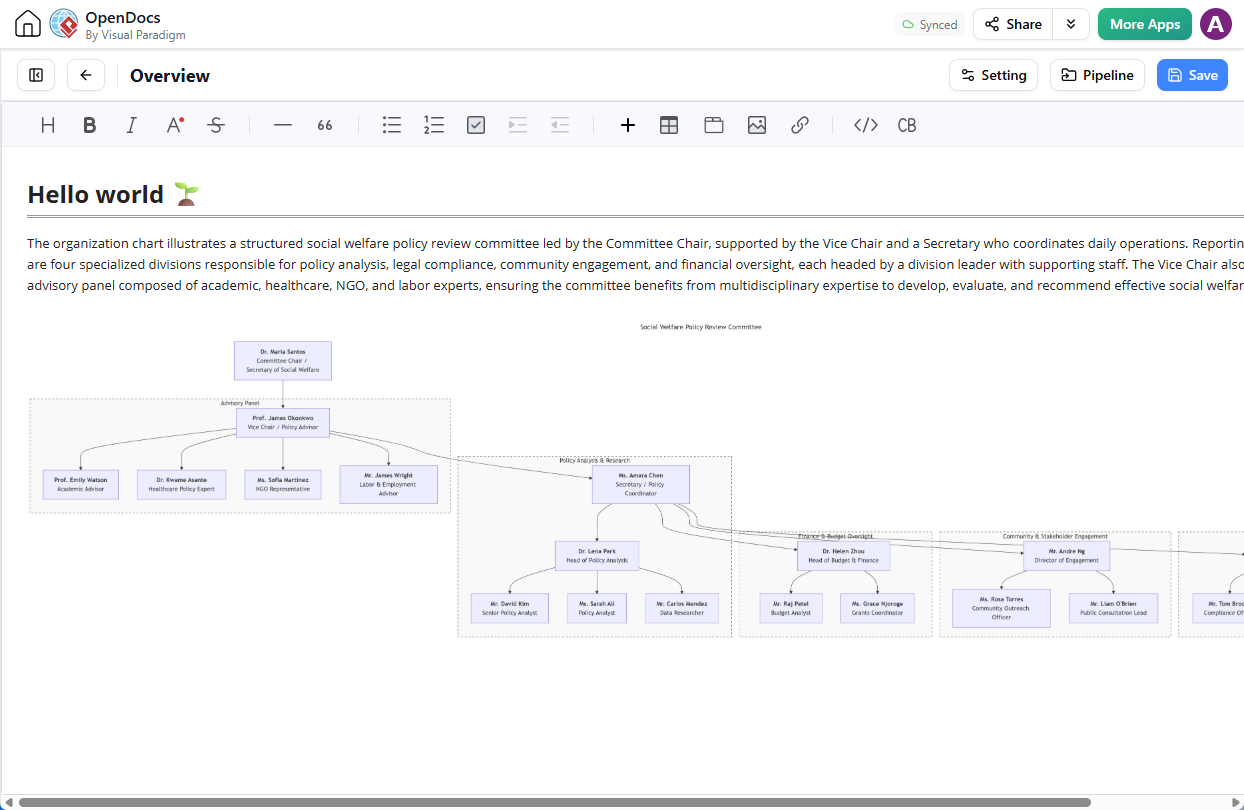The width and height of the screenshot is (1244, 810).
Task: Click the Synced status indicator
Action: coord(930,24)
